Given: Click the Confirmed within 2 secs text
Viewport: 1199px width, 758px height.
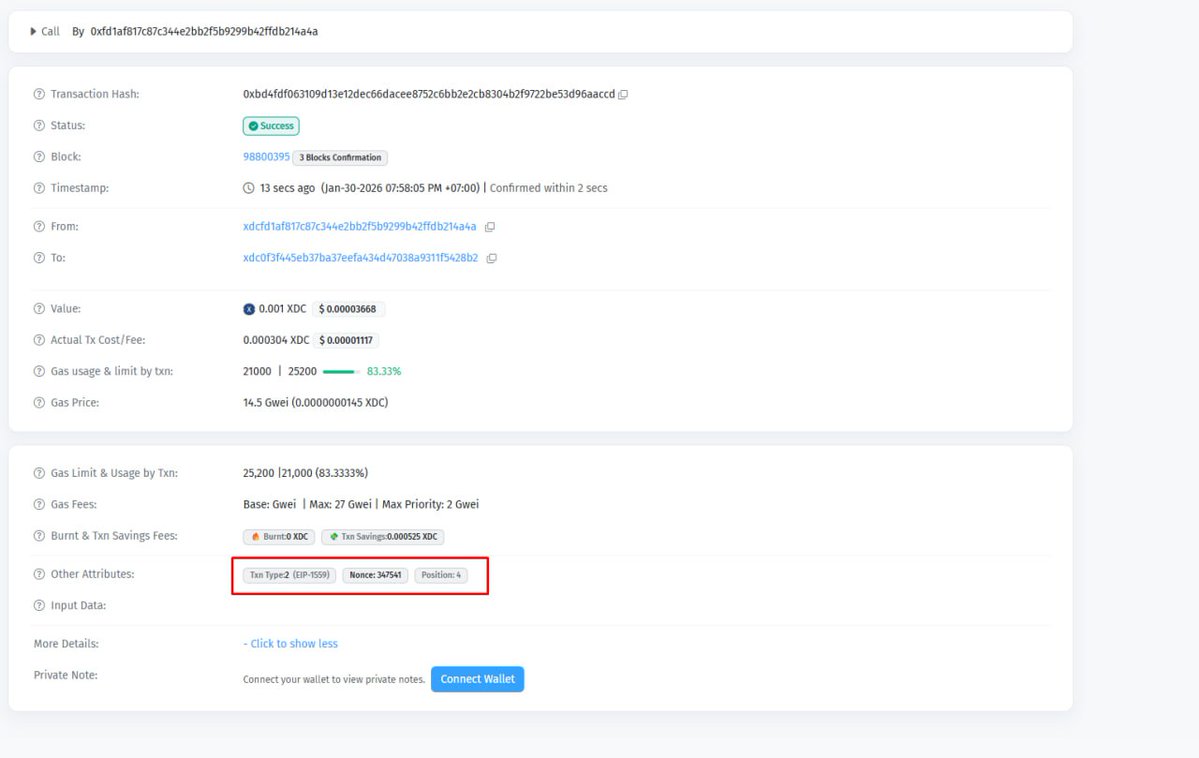Looking at the screenshot, I should (548, 188).
